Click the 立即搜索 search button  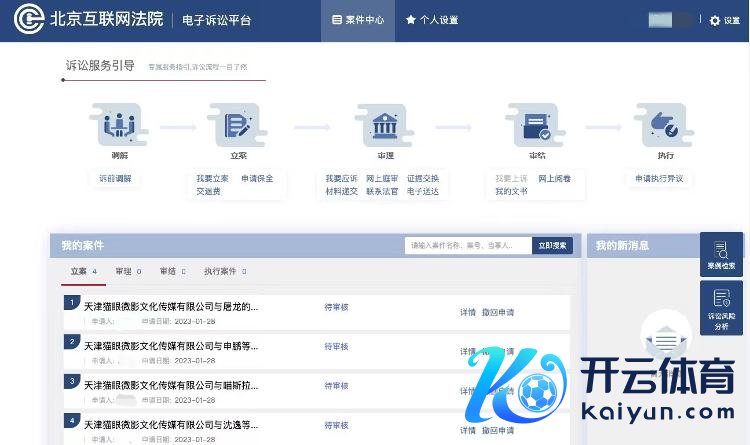coord(551,245)
